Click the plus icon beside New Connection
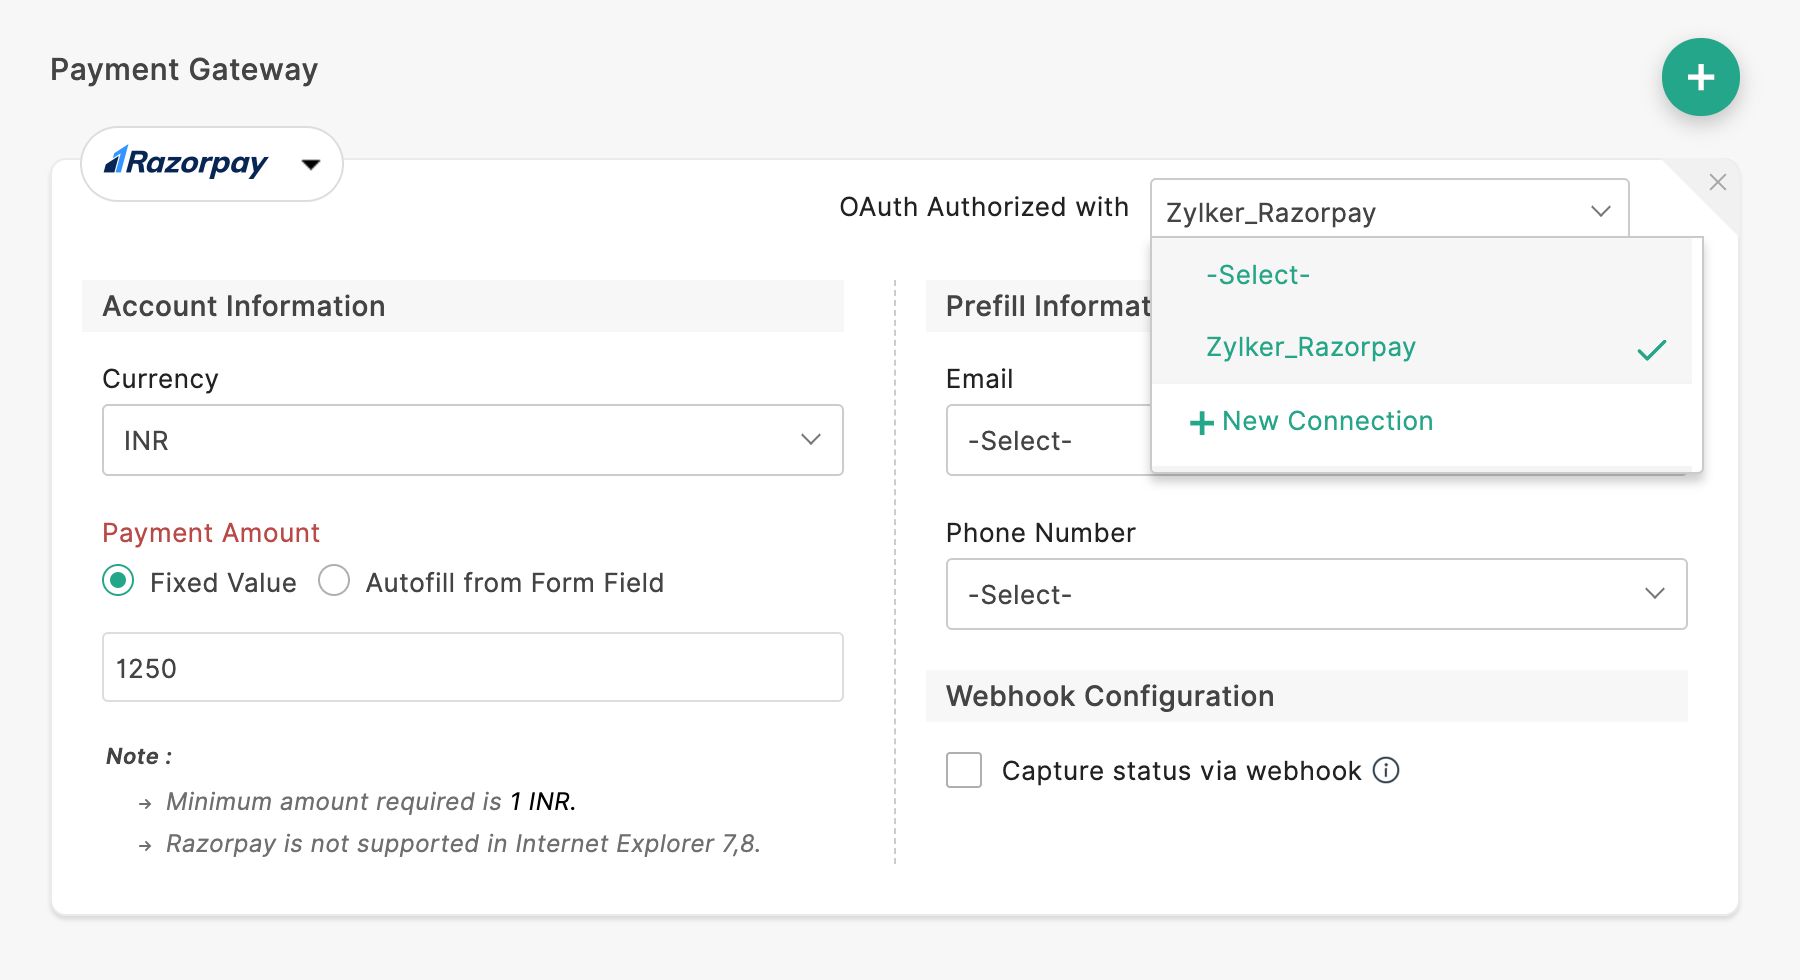 pos(1201,423)
